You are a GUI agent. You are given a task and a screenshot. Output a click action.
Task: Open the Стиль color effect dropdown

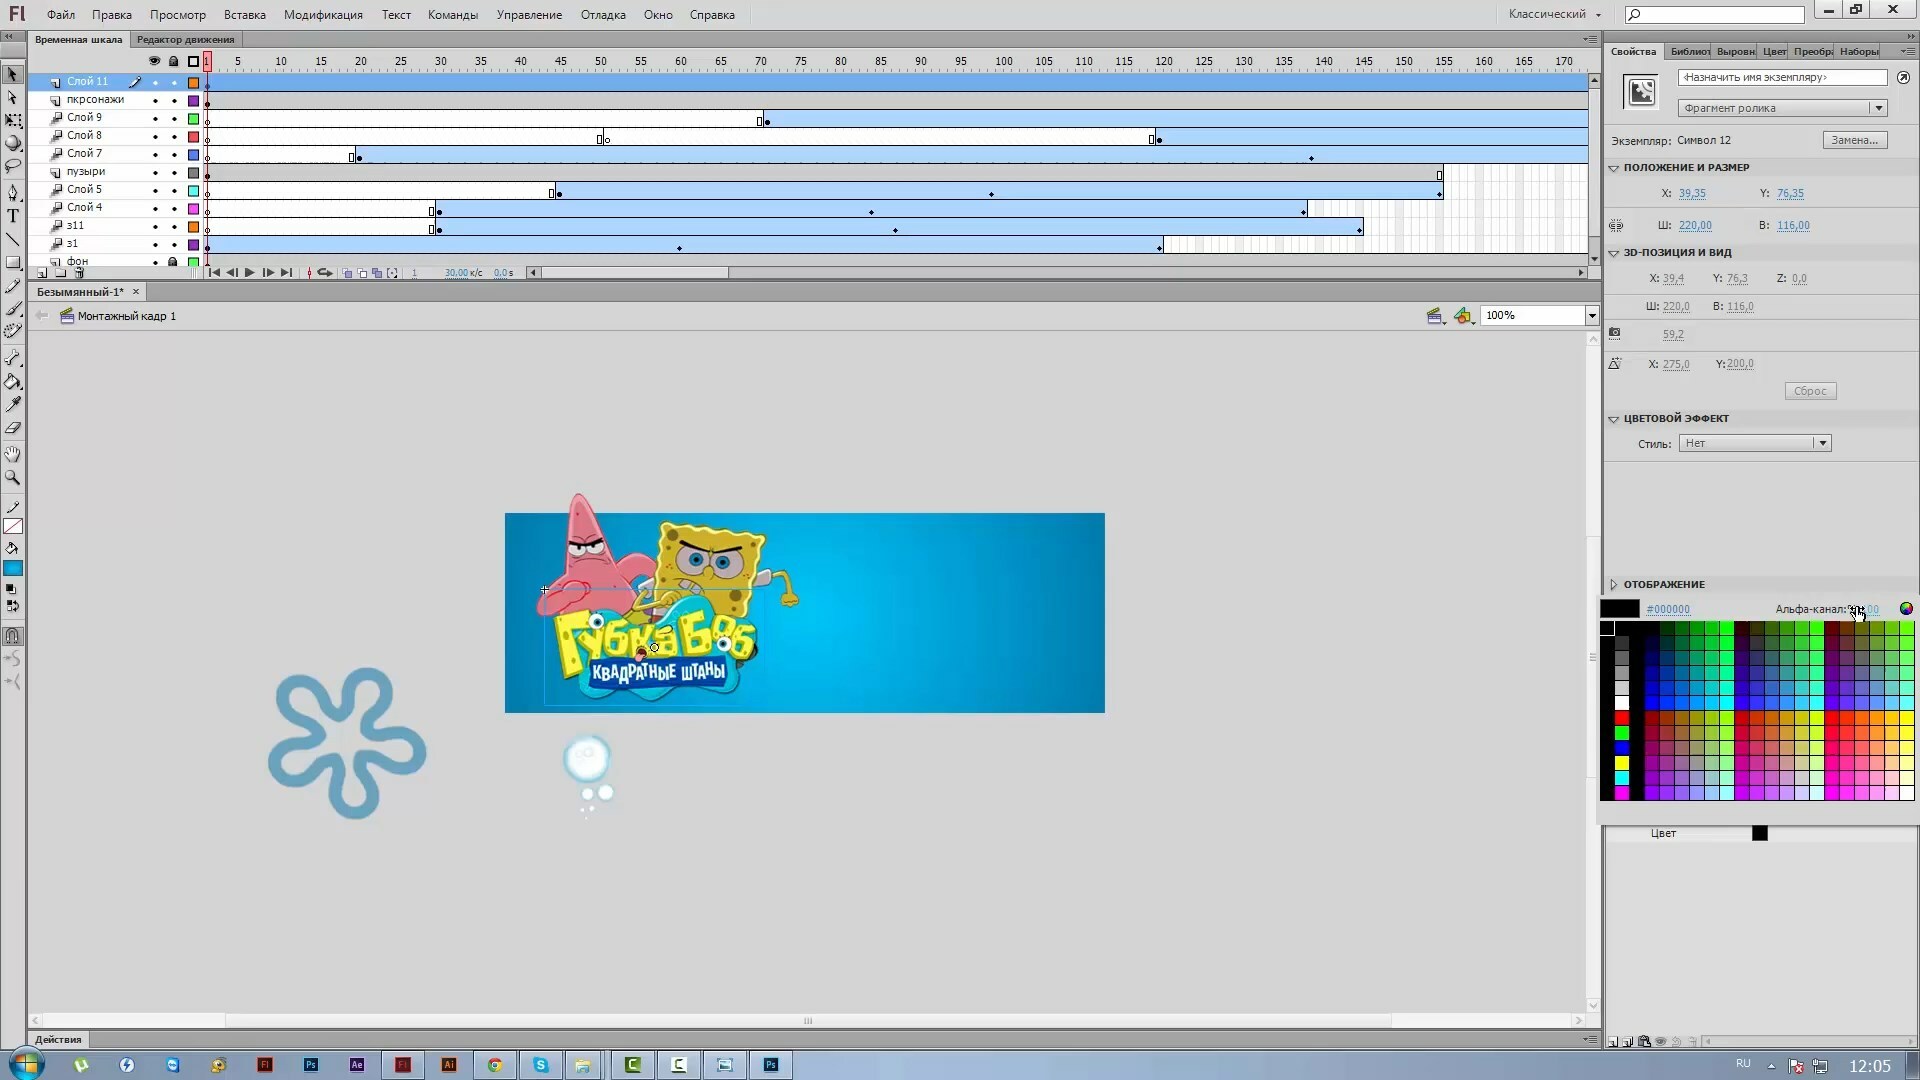(x=1755, y=443)
